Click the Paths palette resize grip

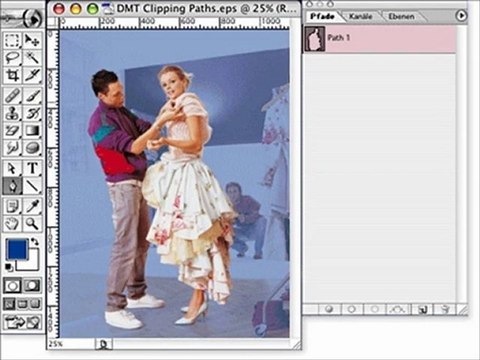pyautogui.click(x=462, y=310)
